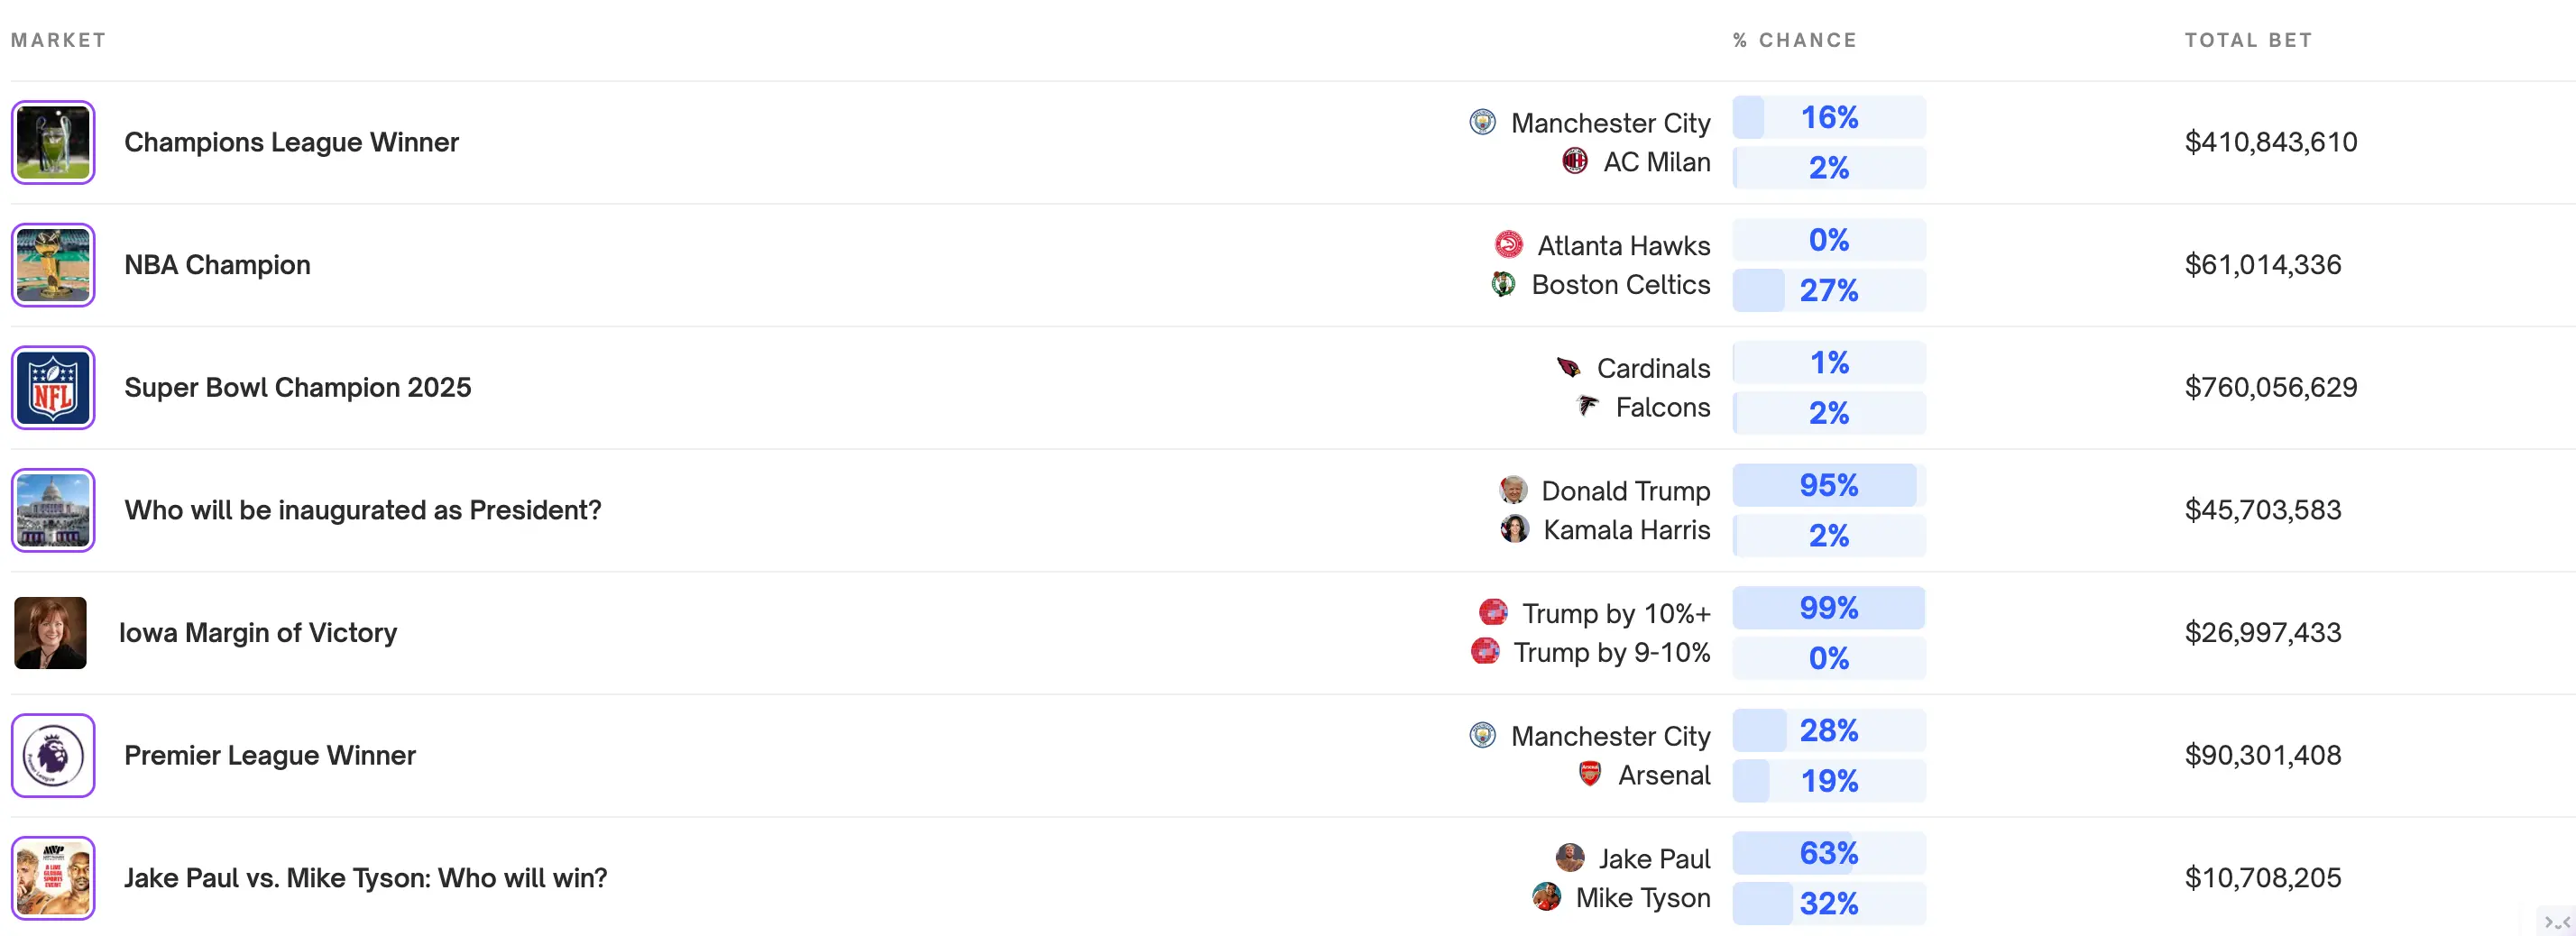Click the Manchester City crest beside Champions League

(1482, 122)
